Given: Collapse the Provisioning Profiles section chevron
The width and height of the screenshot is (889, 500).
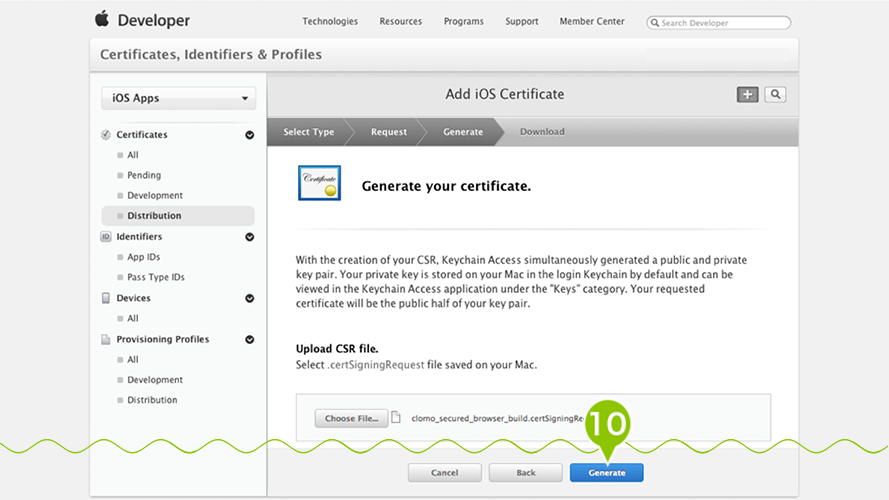Looking at the screenshot, I should click(249, 340).
